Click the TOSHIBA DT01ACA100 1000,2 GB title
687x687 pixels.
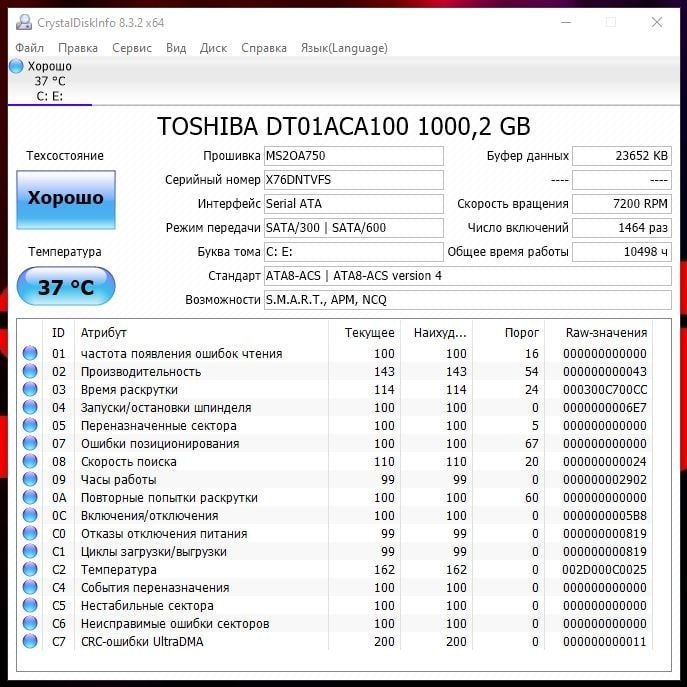[344, 126]
